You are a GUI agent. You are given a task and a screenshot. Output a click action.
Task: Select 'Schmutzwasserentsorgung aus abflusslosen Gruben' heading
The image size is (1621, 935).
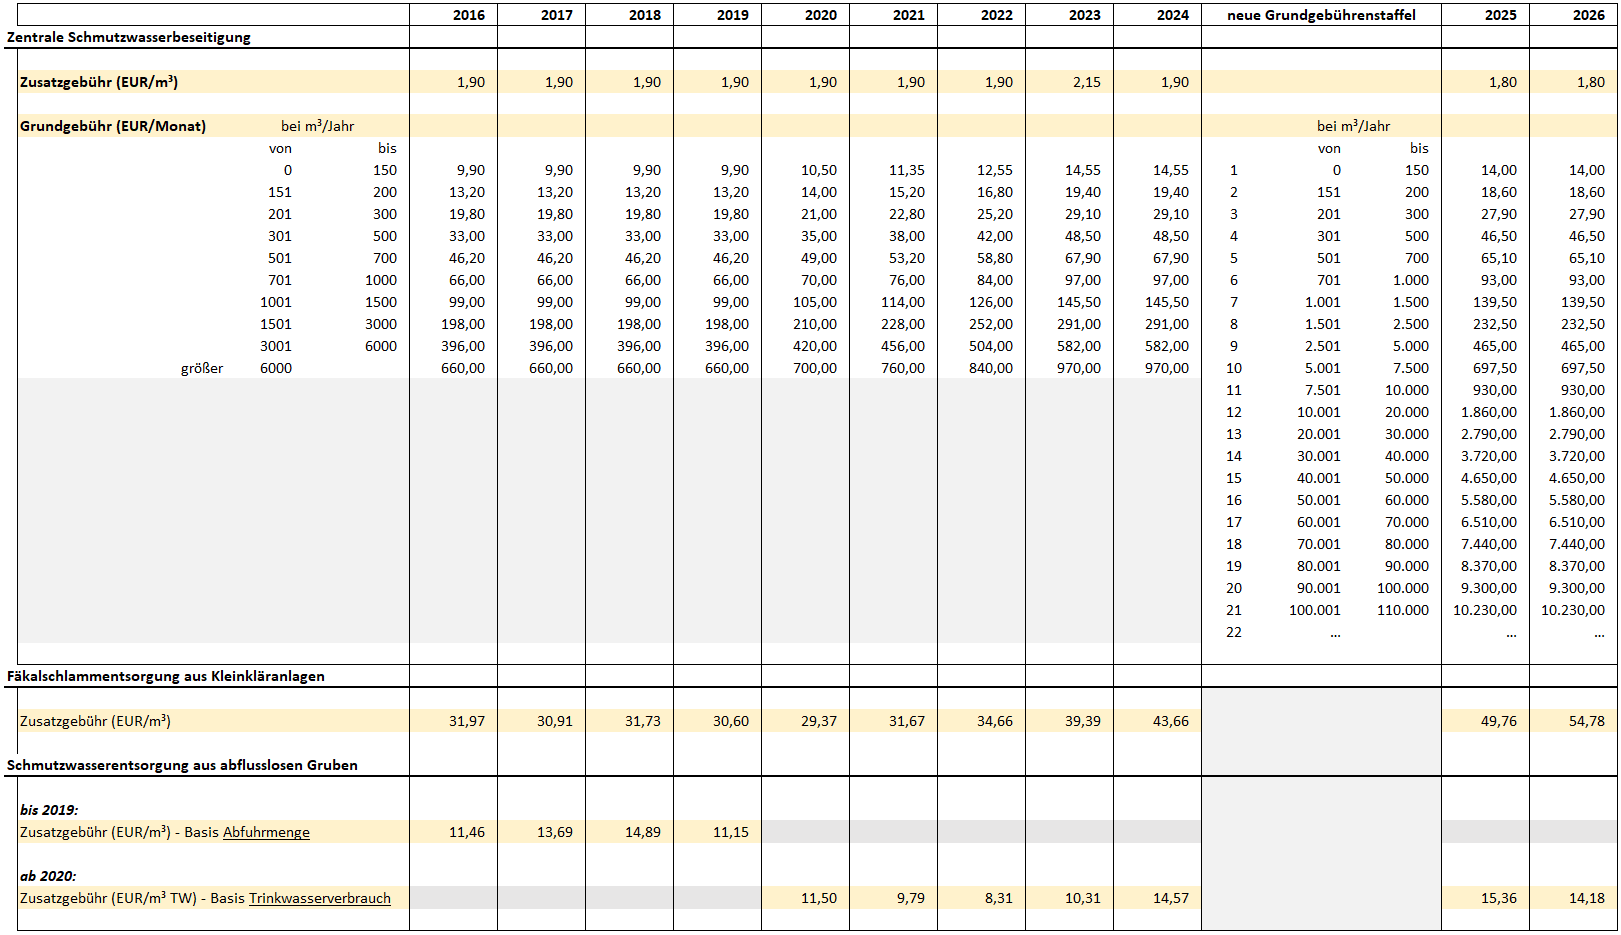click(182, 765)
